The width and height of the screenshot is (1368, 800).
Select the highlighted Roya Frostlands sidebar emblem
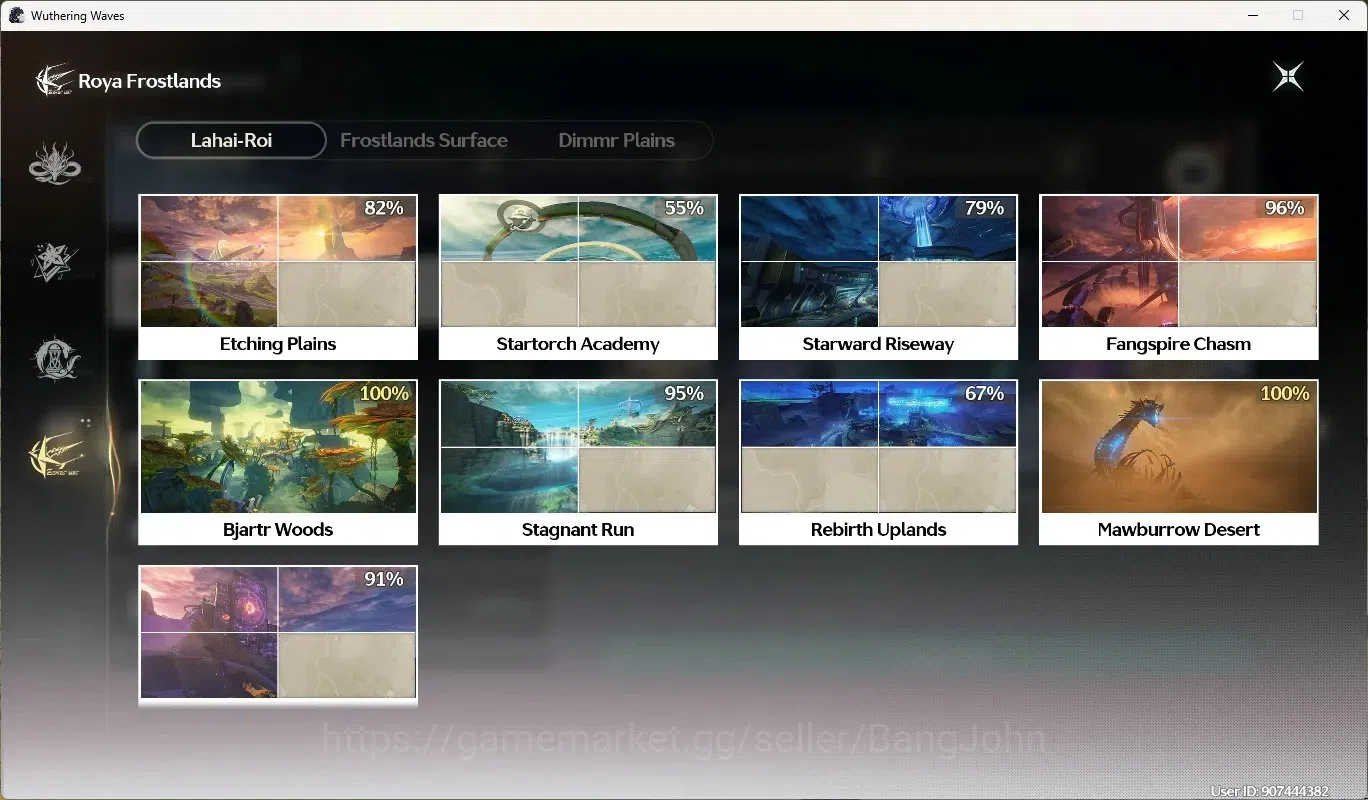click(x=56, y=456)
